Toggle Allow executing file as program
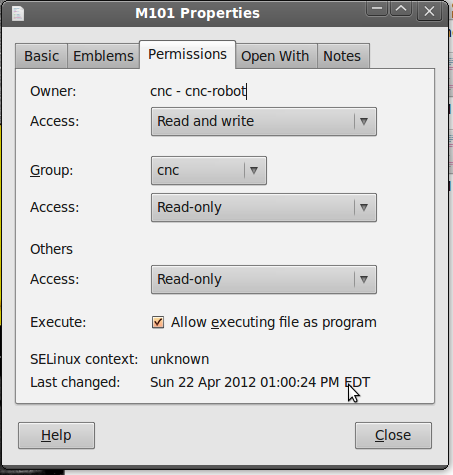The height and width of the screenshot is (475, 453). coord(158,322)
